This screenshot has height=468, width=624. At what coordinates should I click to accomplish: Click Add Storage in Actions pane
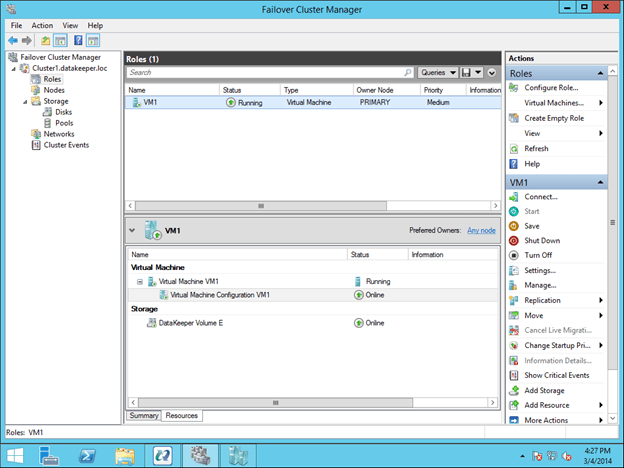point(546,390)
